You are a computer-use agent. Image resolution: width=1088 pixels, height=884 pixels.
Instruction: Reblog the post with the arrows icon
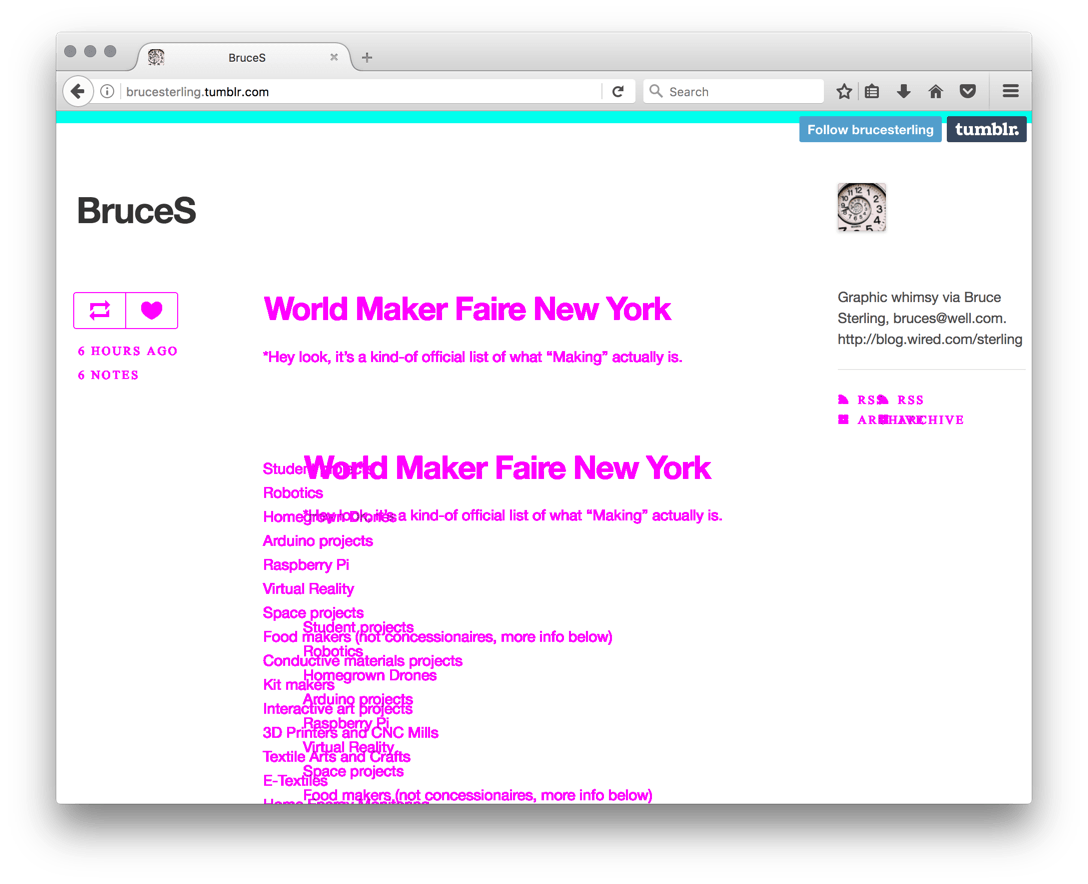coord(99,310)
